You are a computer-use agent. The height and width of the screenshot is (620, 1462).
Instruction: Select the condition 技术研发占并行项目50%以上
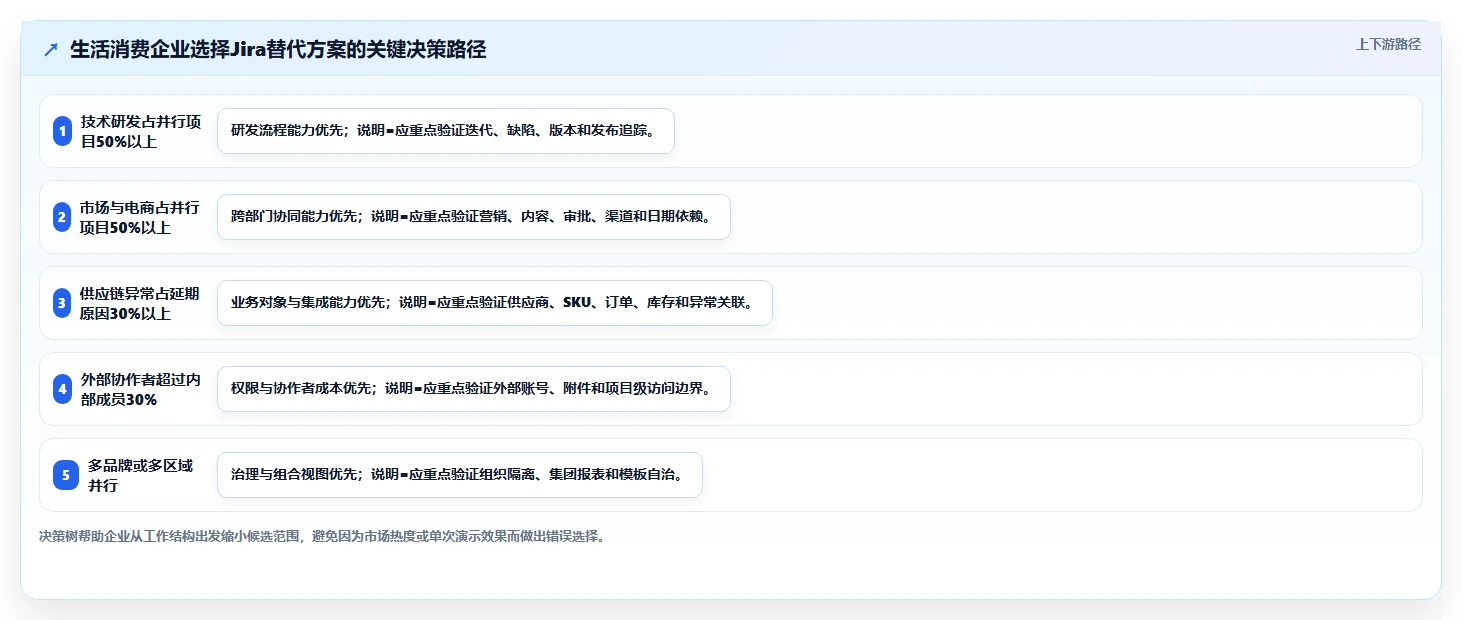tap(141, 131)
